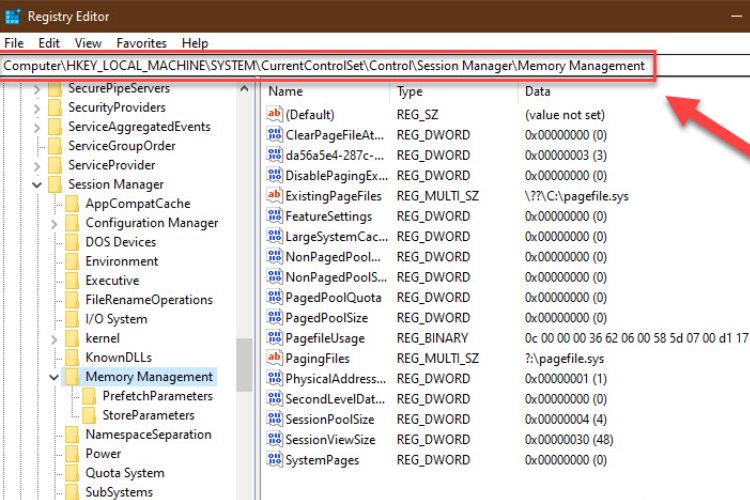
Task: Select the NamespaceSeparation key
Action: pyautogui.click(x=148, y=434)
